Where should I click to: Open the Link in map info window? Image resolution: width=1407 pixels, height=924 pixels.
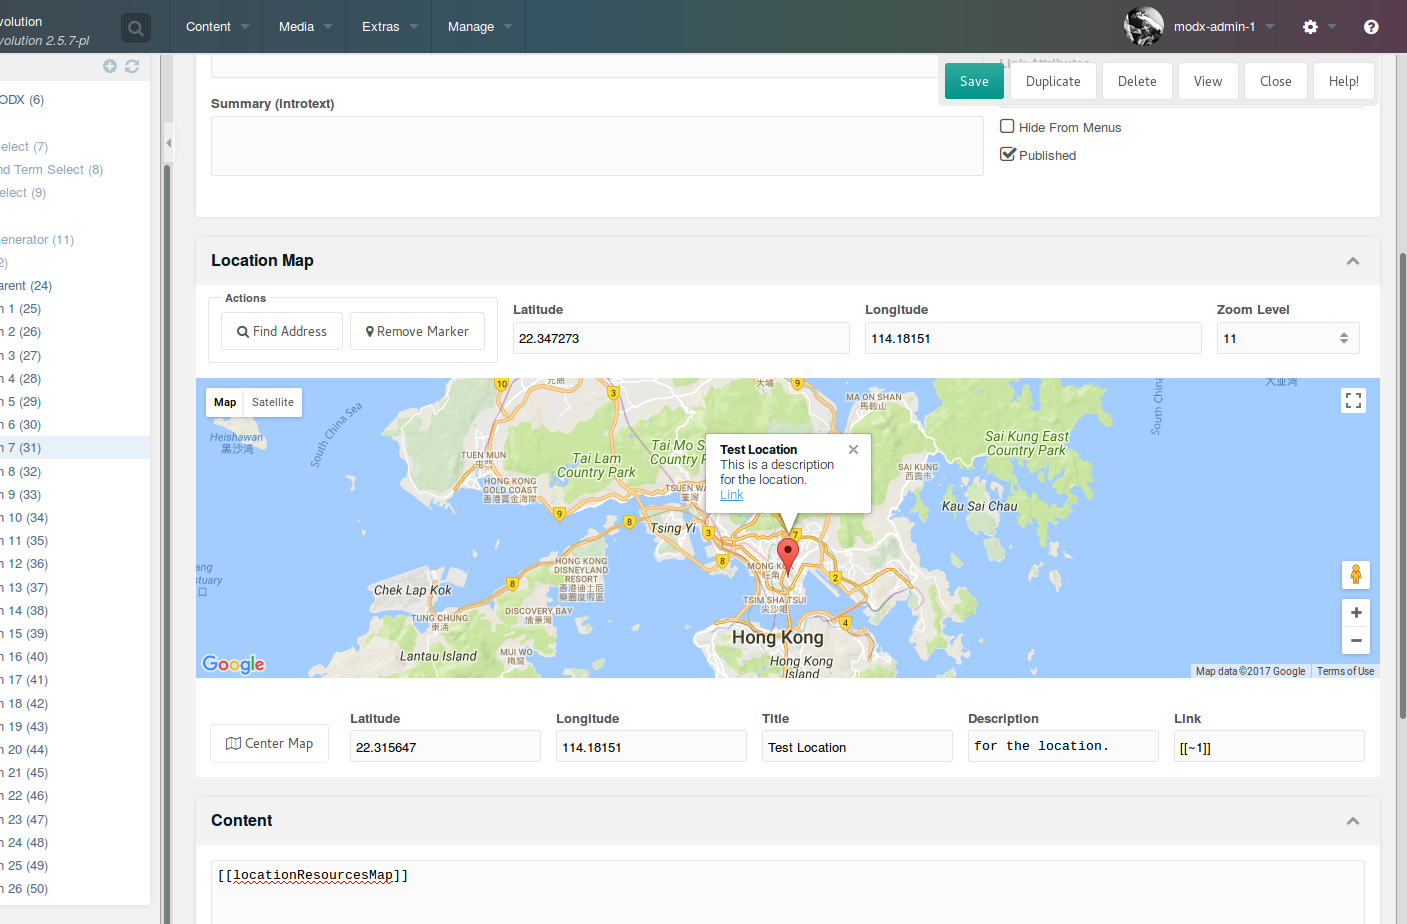731,495
